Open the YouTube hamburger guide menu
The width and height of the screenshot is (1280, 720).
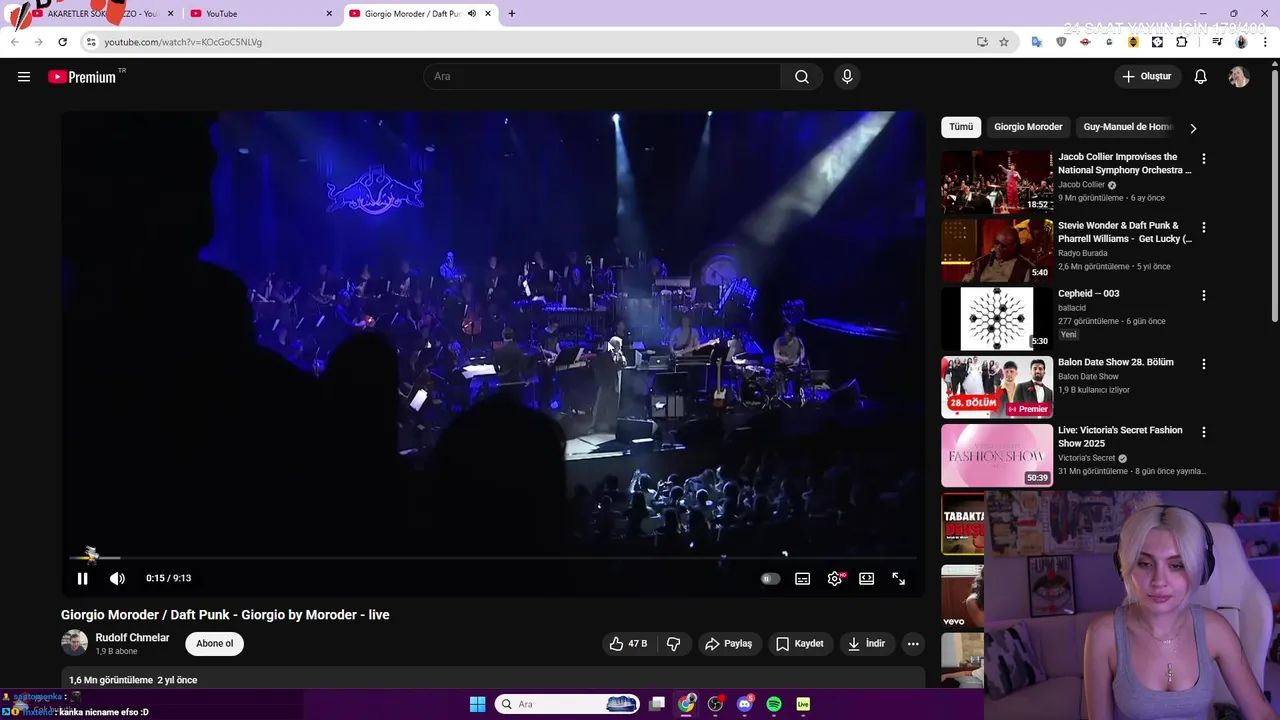coord(24,77)
